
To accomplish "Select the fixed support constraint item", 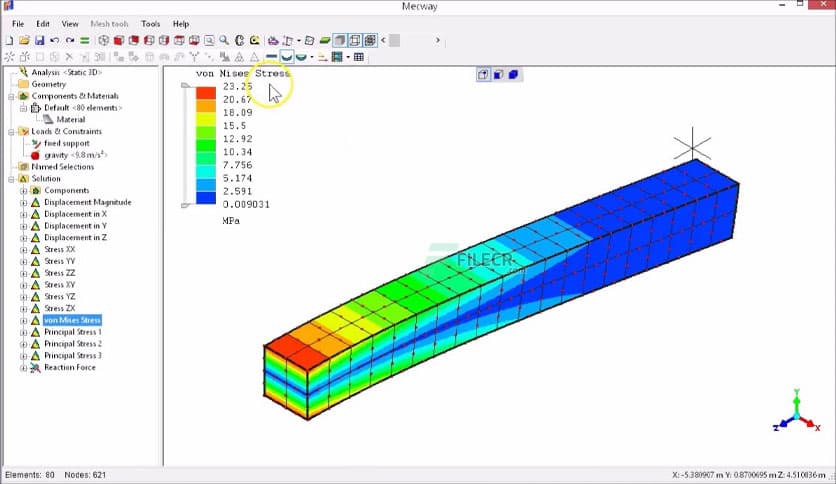I will click(66, 143).
